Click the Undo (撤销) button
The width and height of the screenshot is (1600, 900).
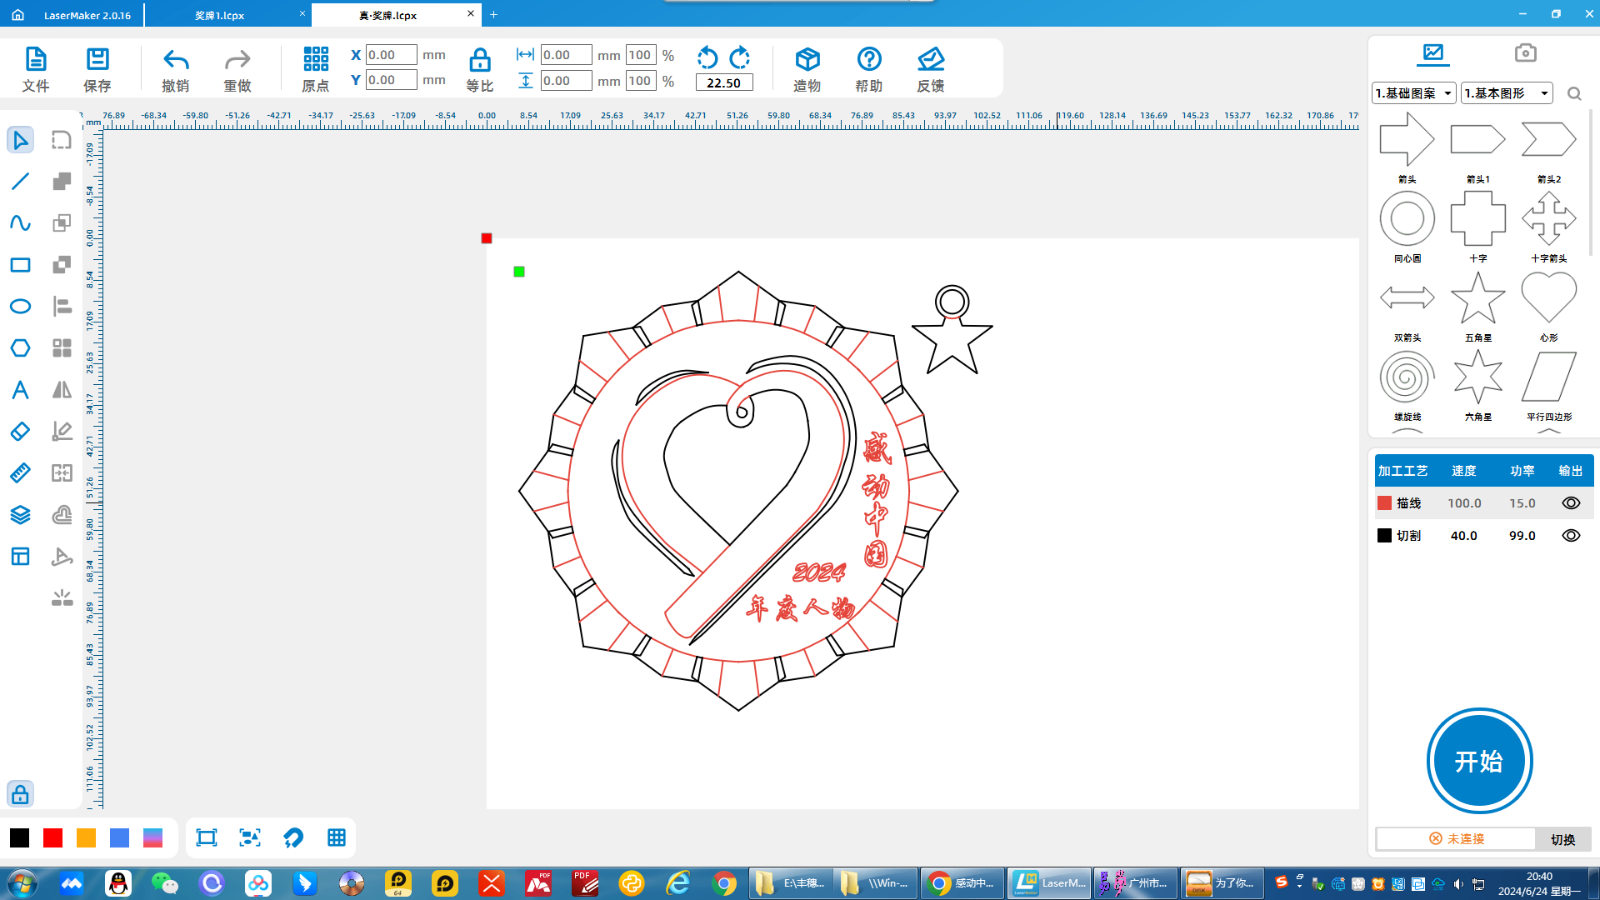176,69
